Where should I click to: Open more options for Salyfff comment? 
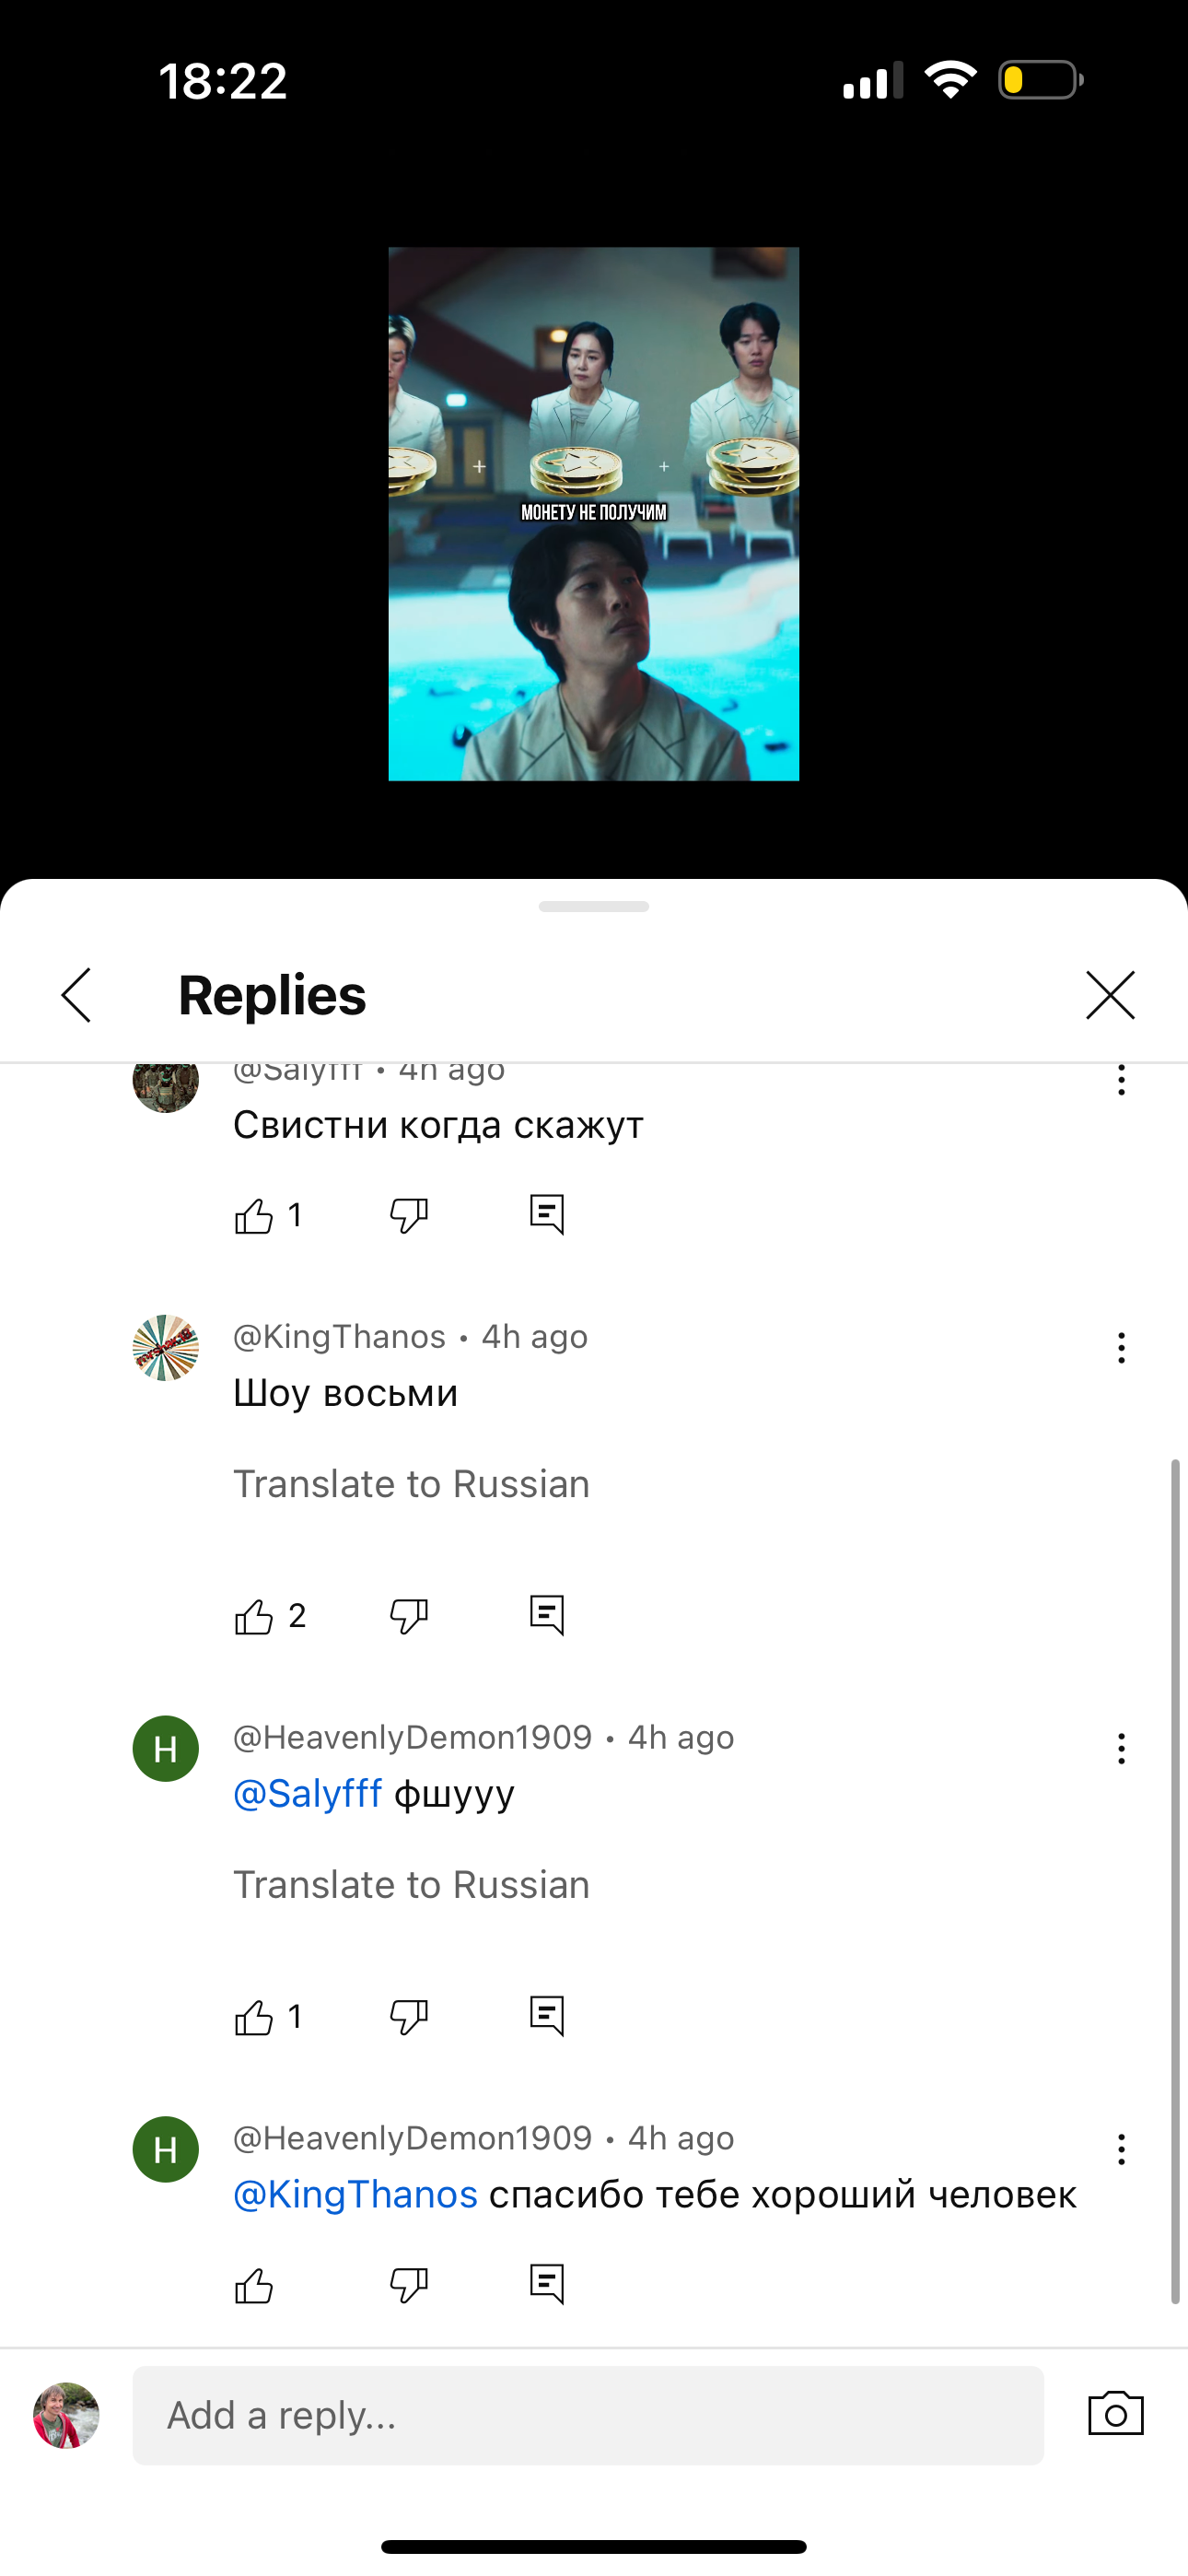pos(1121,1080)
